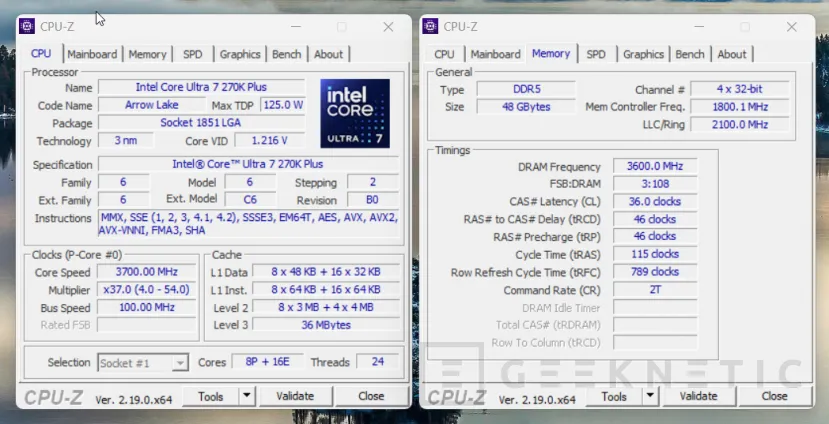Open Bench tab in right window
Screen dimensions: 829x424
(x=690, y=54)
